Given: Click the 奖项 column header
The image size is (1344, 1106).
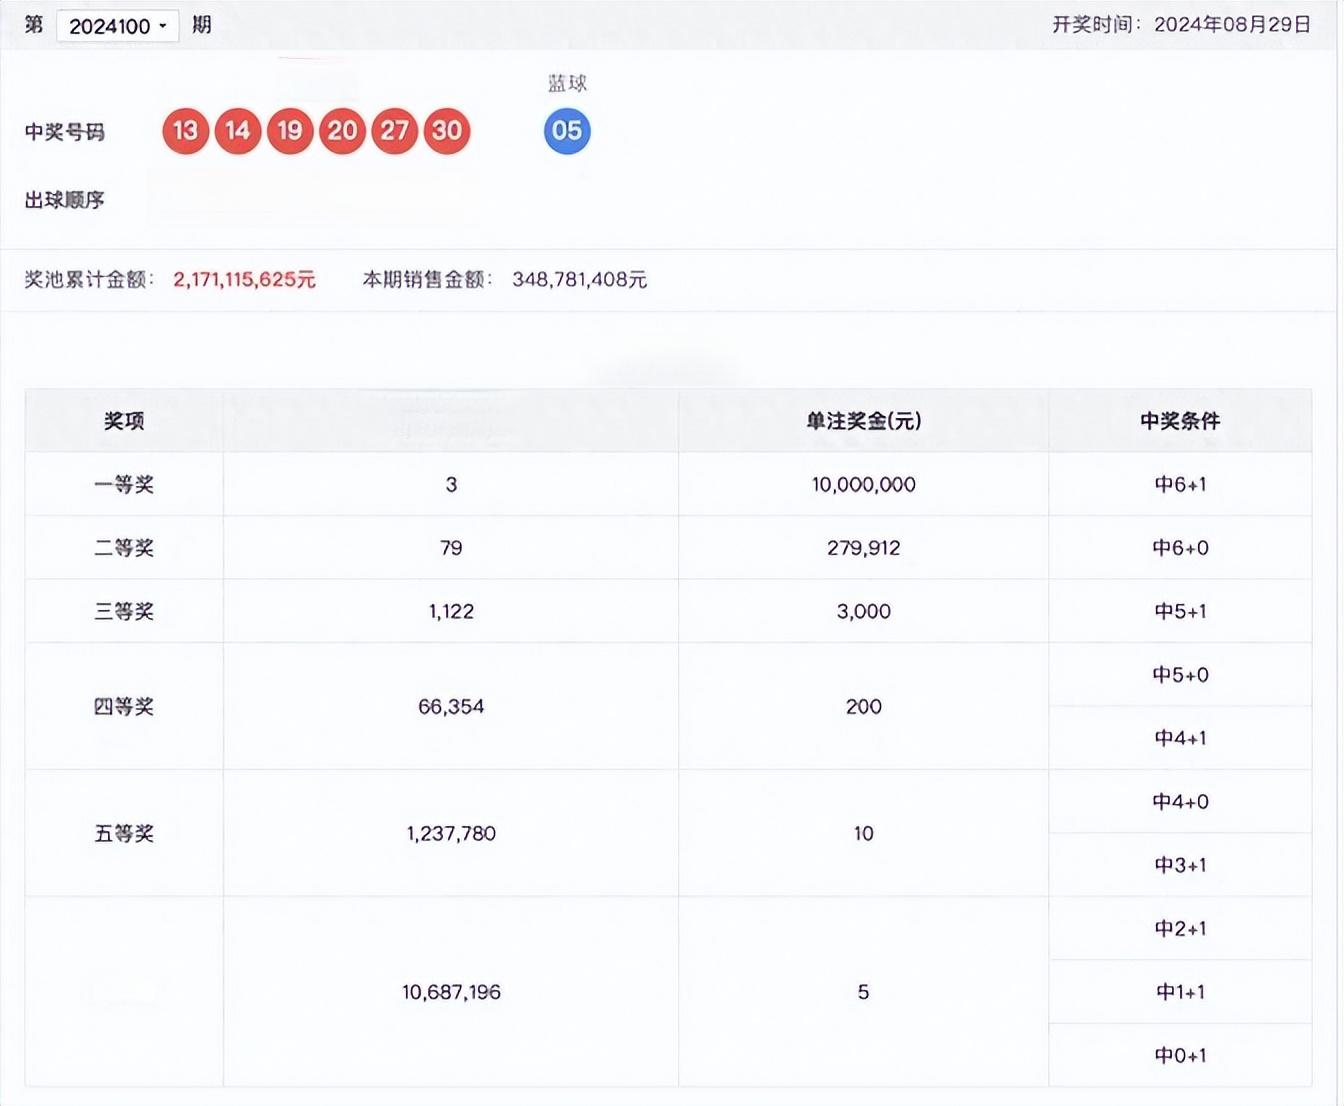Looking at the screenshot, I should click(x=124, y=421).
